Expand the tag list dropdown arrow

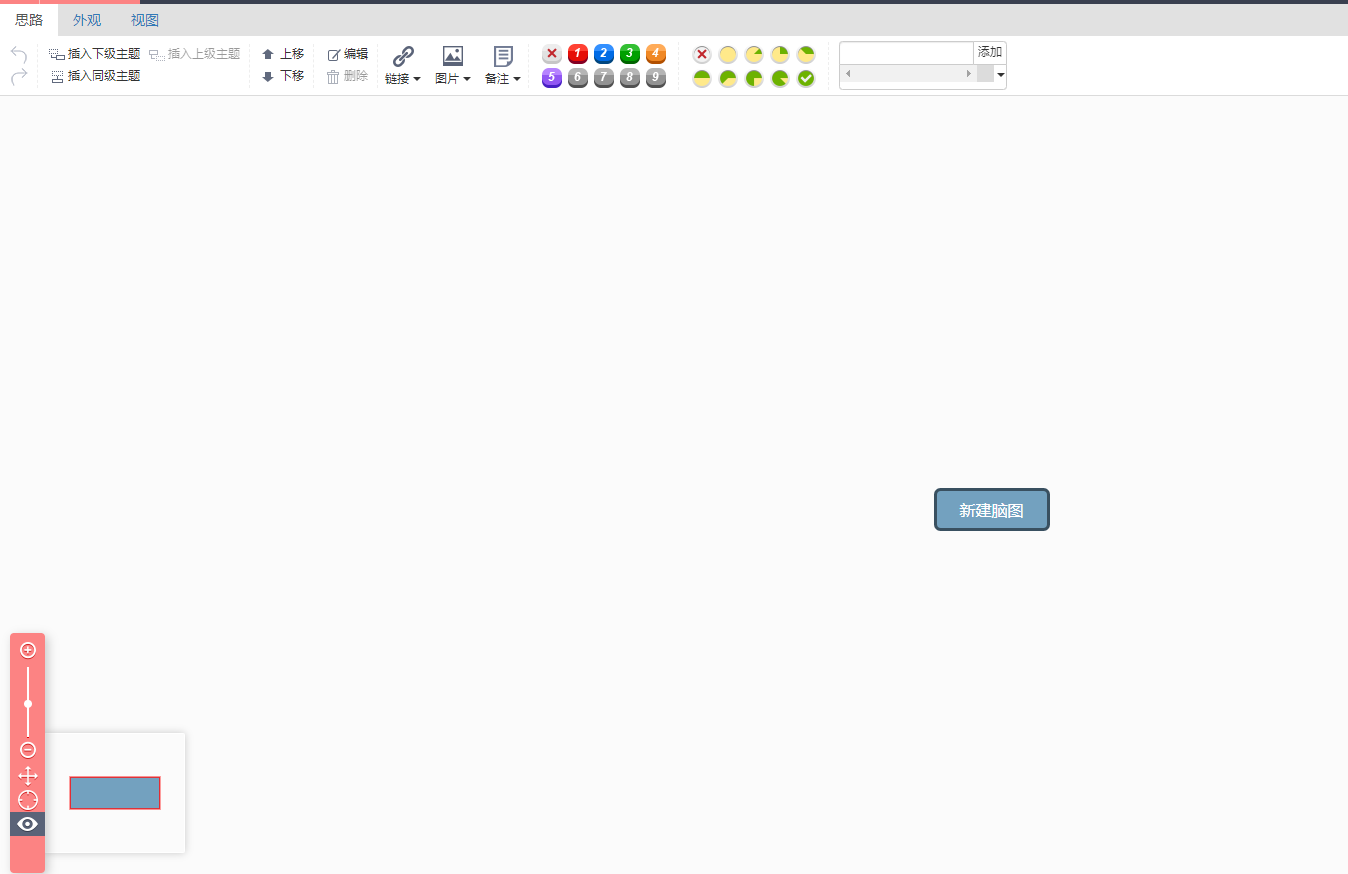pyautogui.click(x=1001, y=75)
